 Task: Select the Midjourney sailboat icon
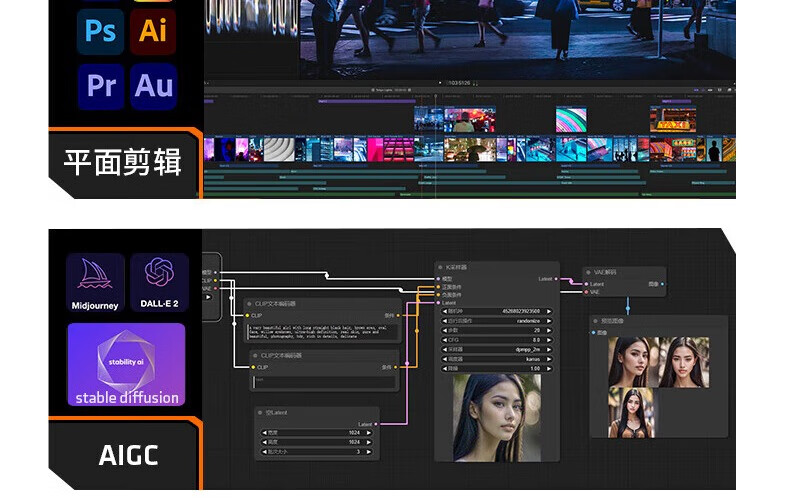95,281
